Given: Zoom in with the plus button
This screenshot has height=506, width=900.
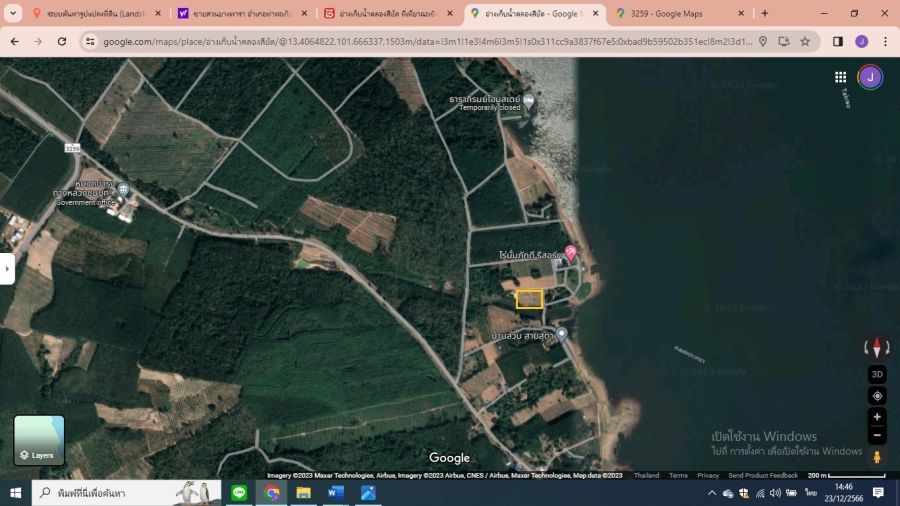Looking at the screenshot, I should click(x=877, y=417).
